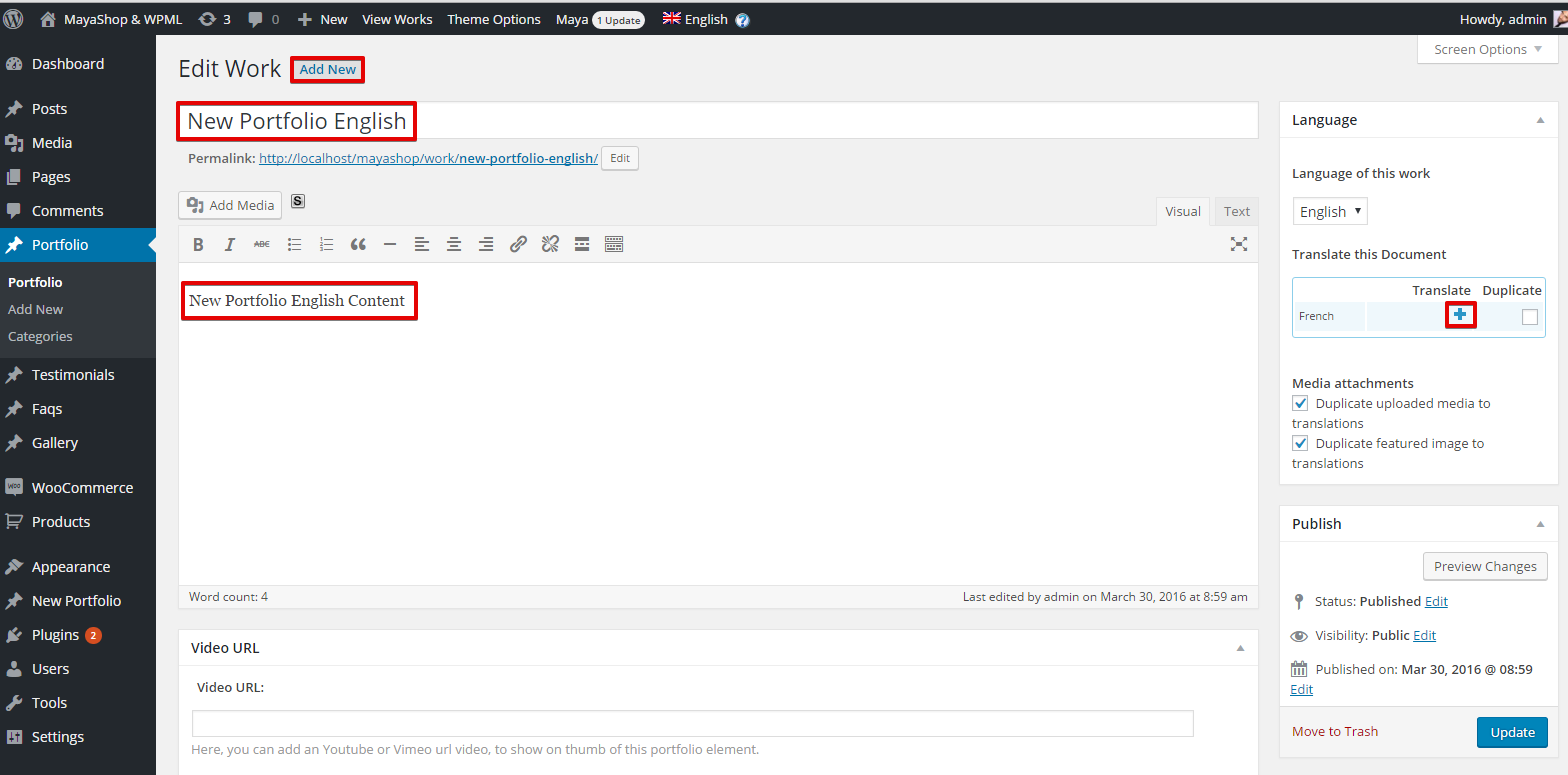
Task: Click the Update button
Action: pyautogui.click(x=1512, y=732)
